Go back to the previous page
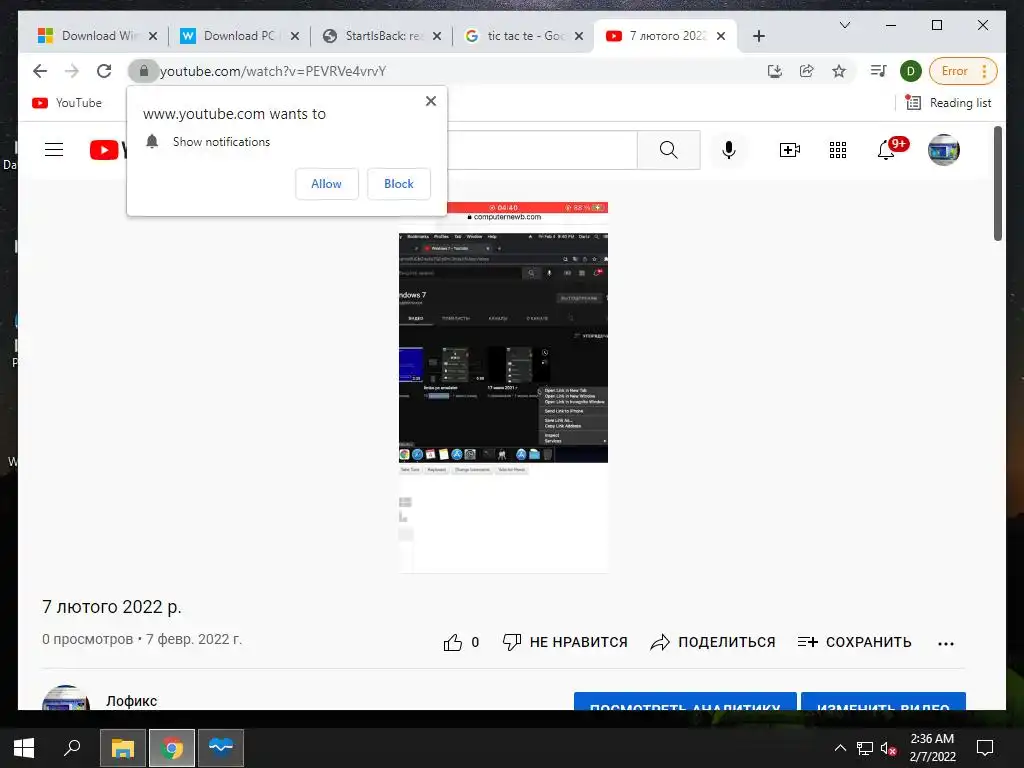Screen dimensions: 1024x768 coord(40,71)
